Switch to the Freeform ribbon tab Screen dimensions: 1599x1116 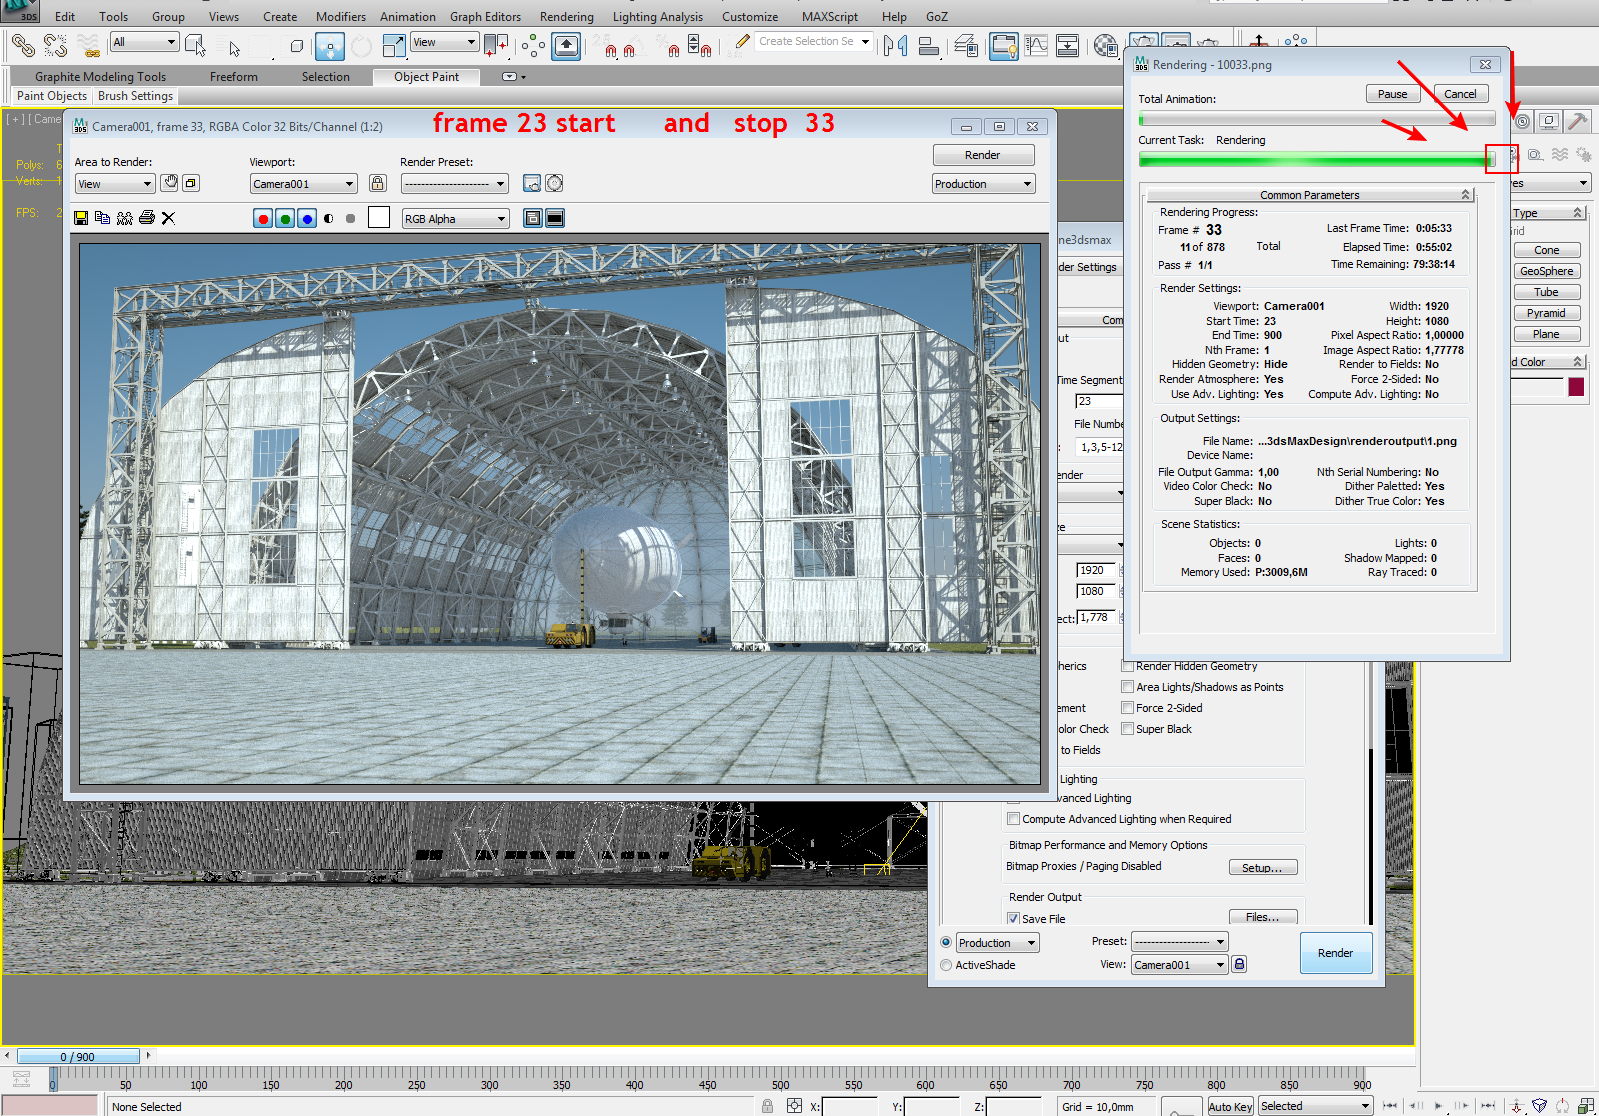(233, 77)
